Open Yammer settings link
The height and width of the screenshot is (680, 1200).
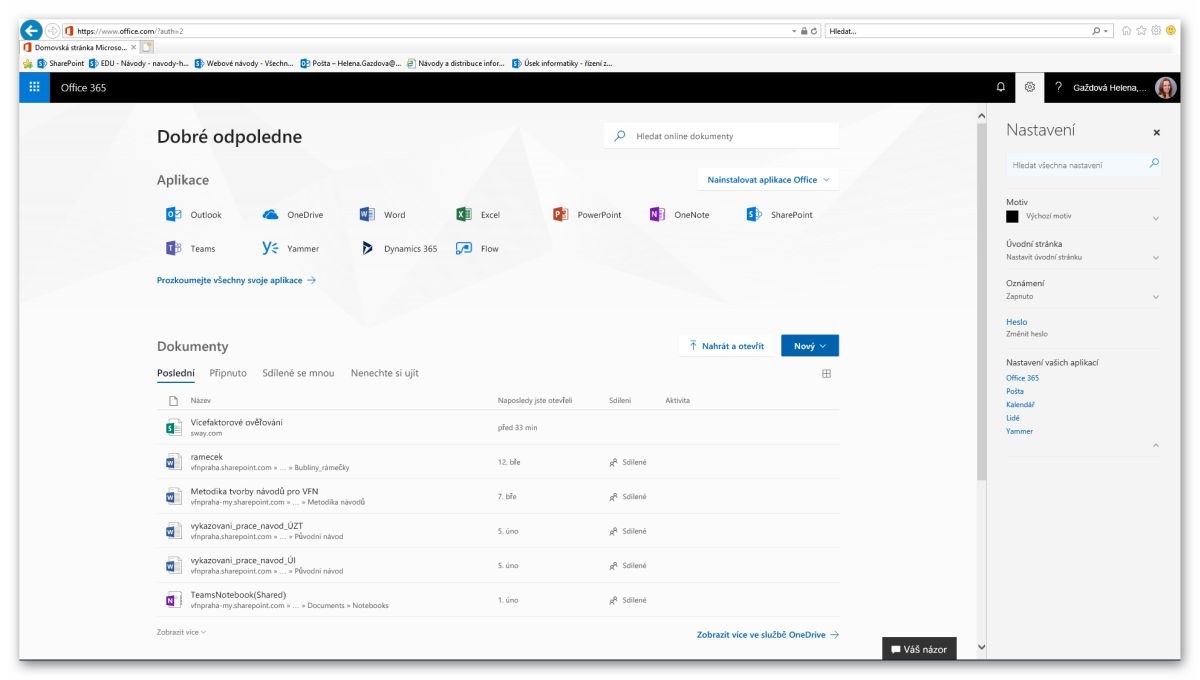coord(1020,431)
